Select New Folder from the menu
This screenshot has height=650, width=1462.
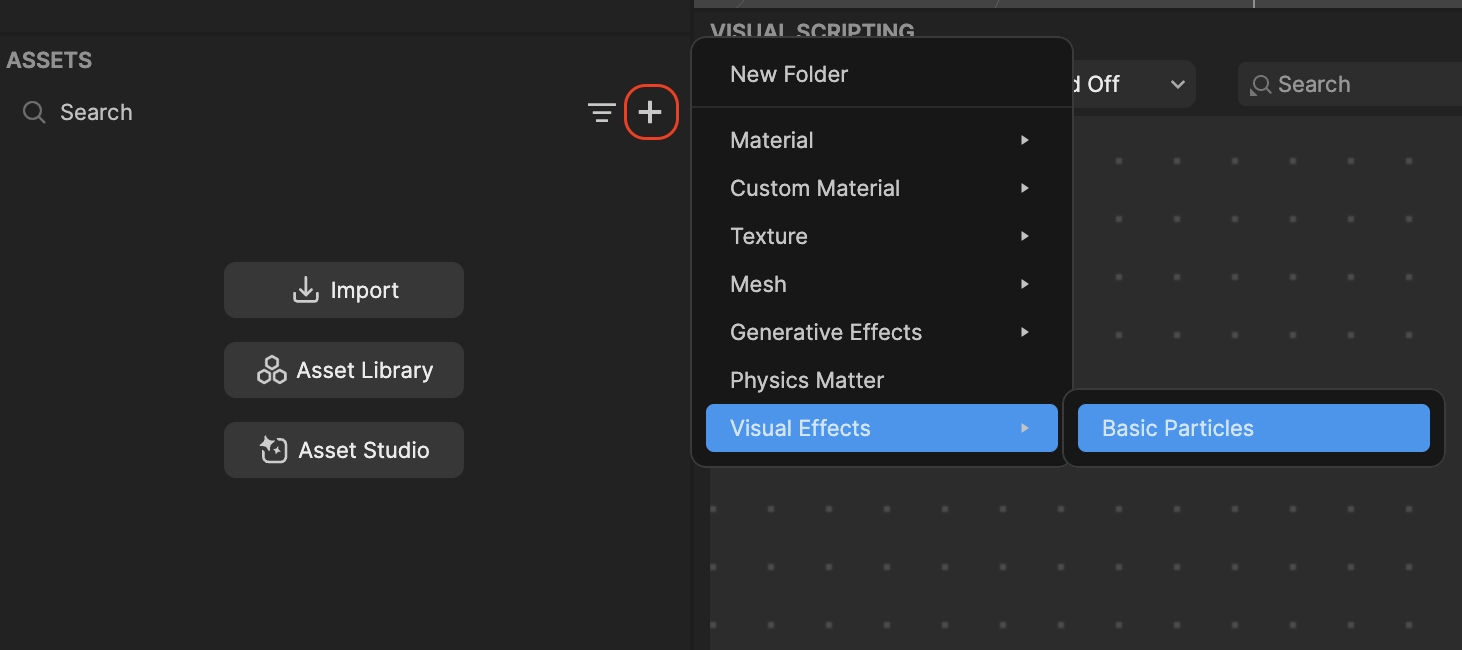(x=789, y=73)
